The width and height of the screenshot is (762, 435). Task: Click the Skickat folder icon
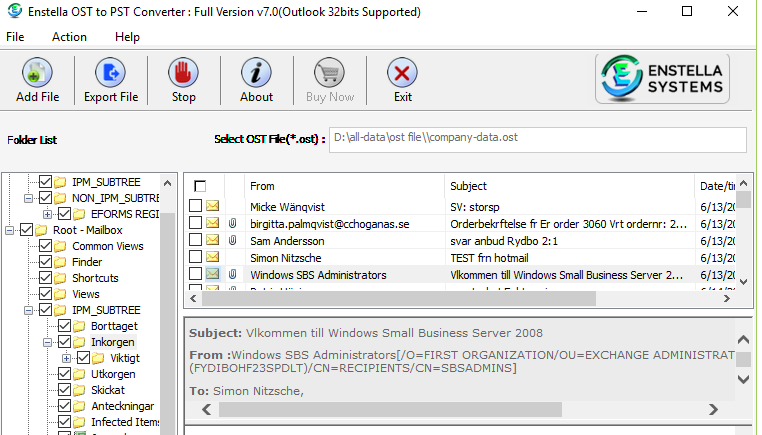point(79,390)
